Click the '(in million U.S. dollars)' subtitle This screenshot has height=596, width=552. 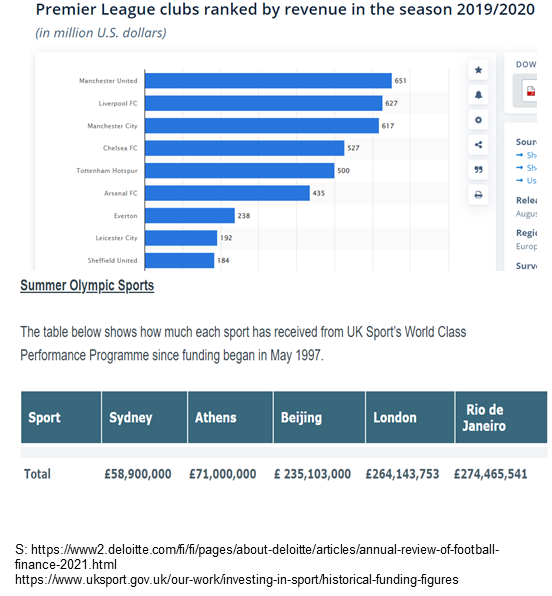pos(101,33)
